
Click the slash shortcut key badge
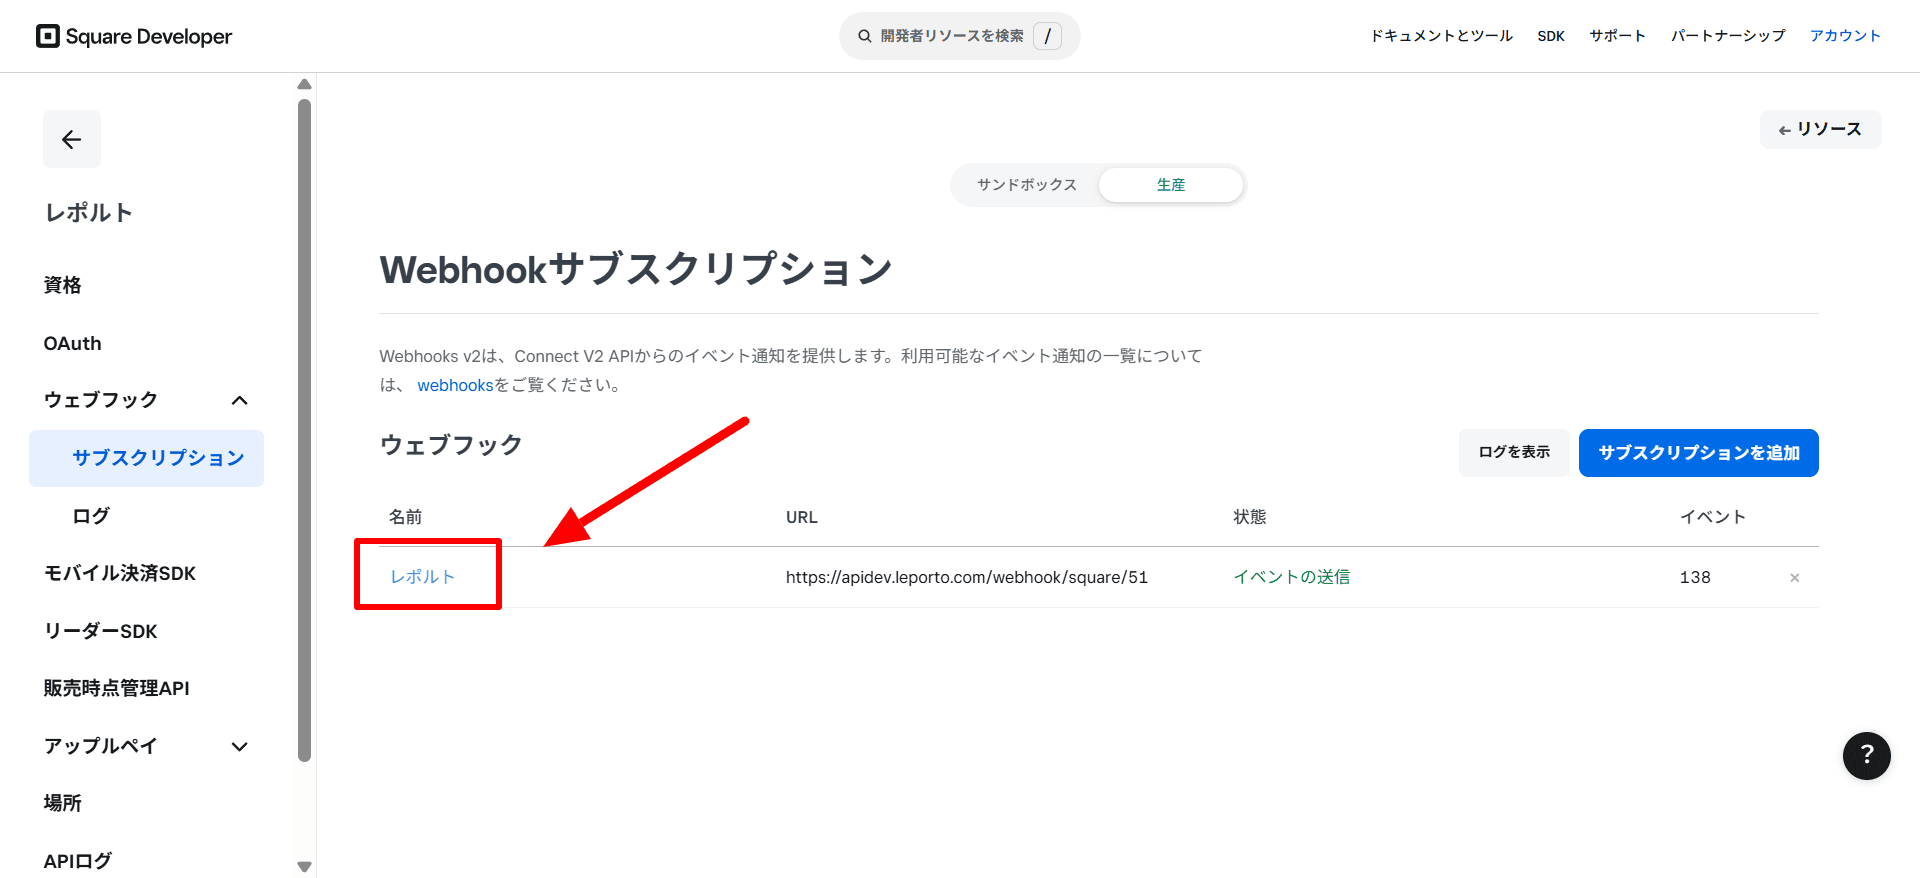pos(1047,36)
